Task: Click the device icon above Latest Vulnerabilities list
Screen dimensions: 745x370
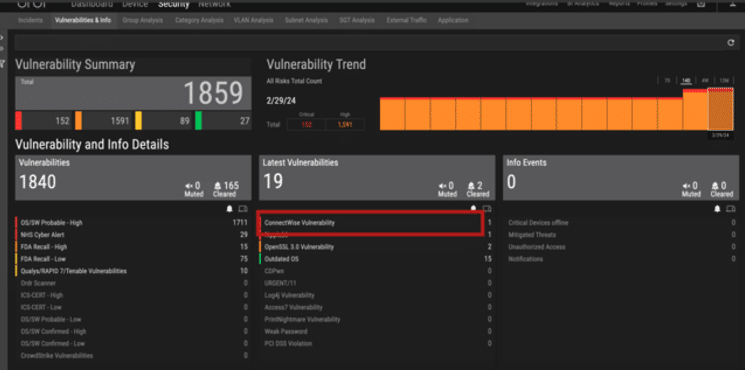Action: click(487, 209)
